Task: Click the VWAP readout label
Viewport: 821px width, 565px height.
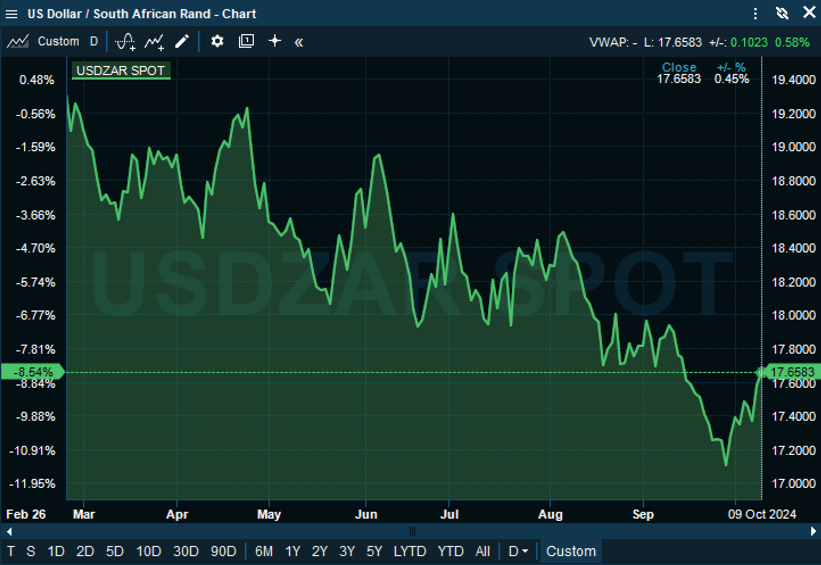Action: [613, 42]
